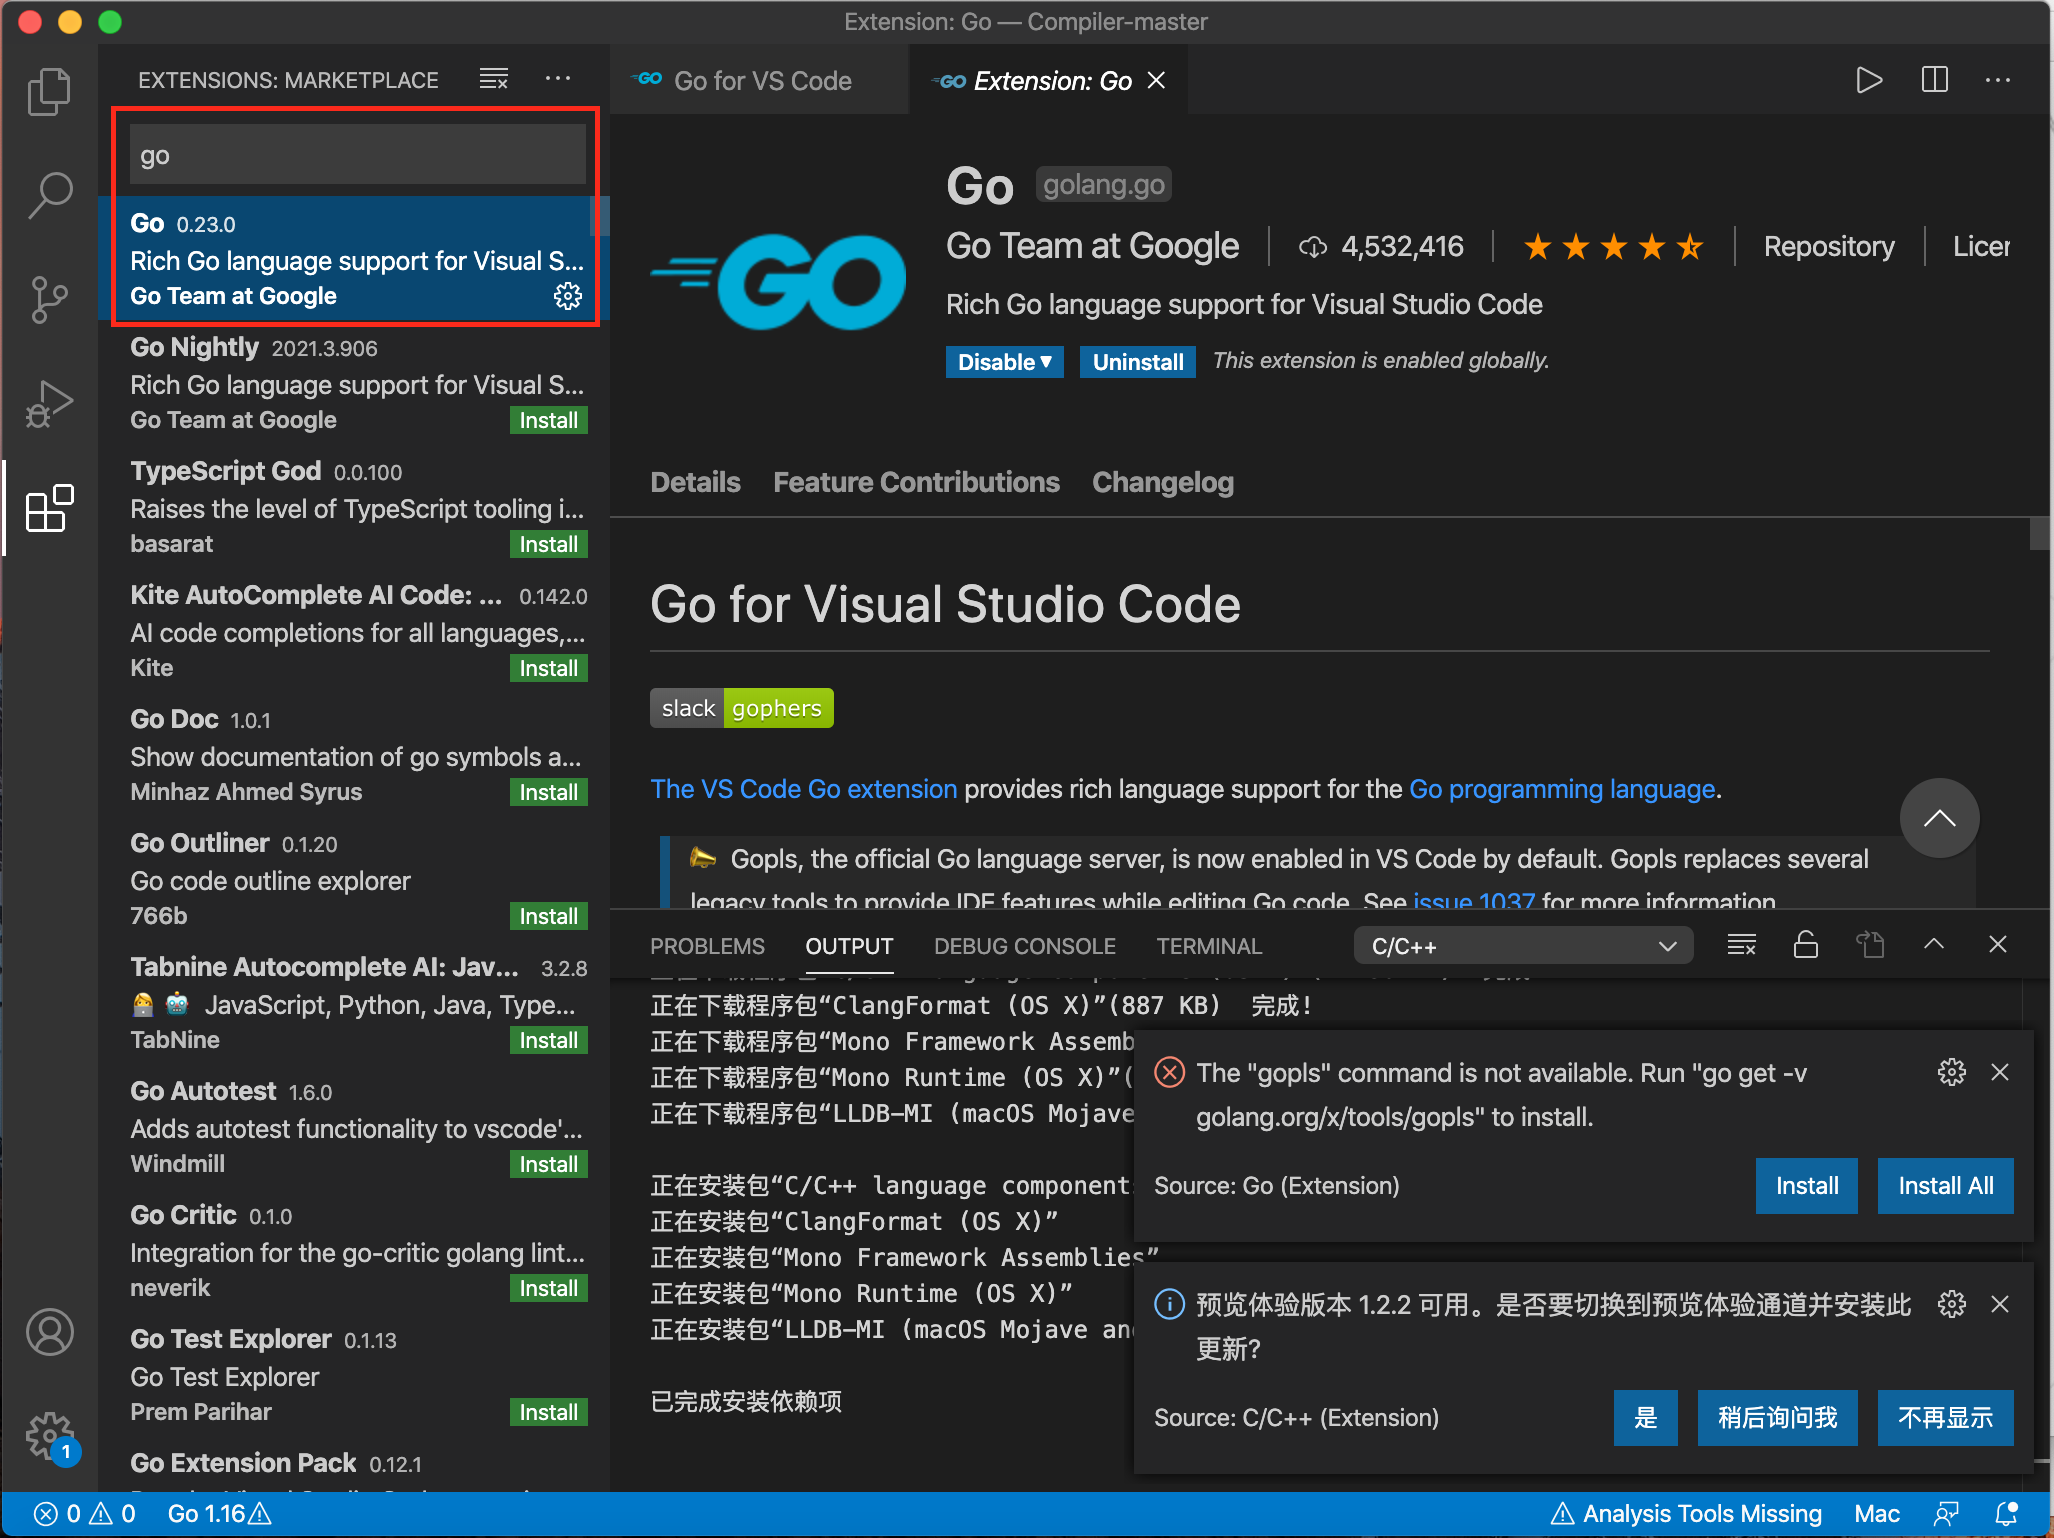Viewport: 2054px width, 1538px height.
Task: Open the Extensions view icon
Action: 49,508
